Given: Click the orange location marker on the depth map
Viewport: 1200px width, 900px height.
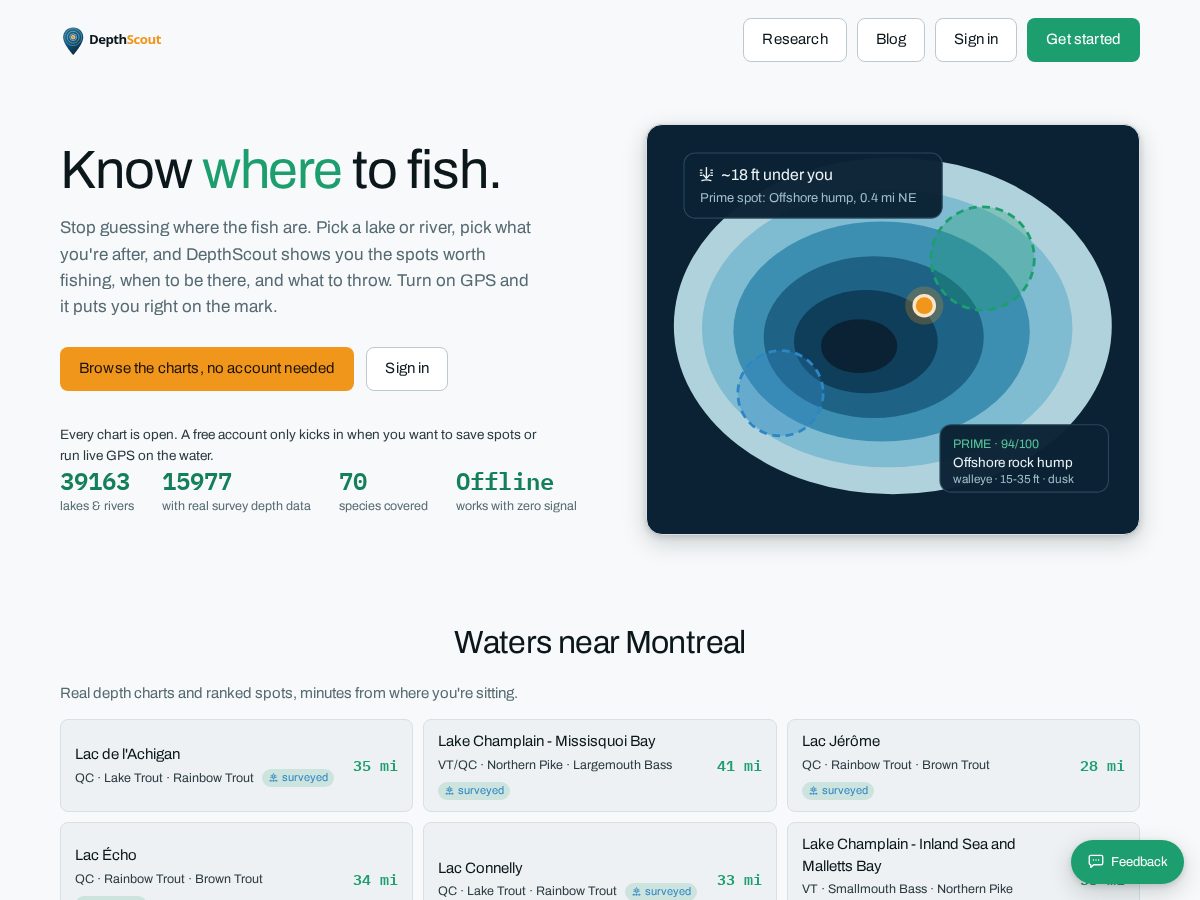Looking at the screenshot, I should pos(924,306).
